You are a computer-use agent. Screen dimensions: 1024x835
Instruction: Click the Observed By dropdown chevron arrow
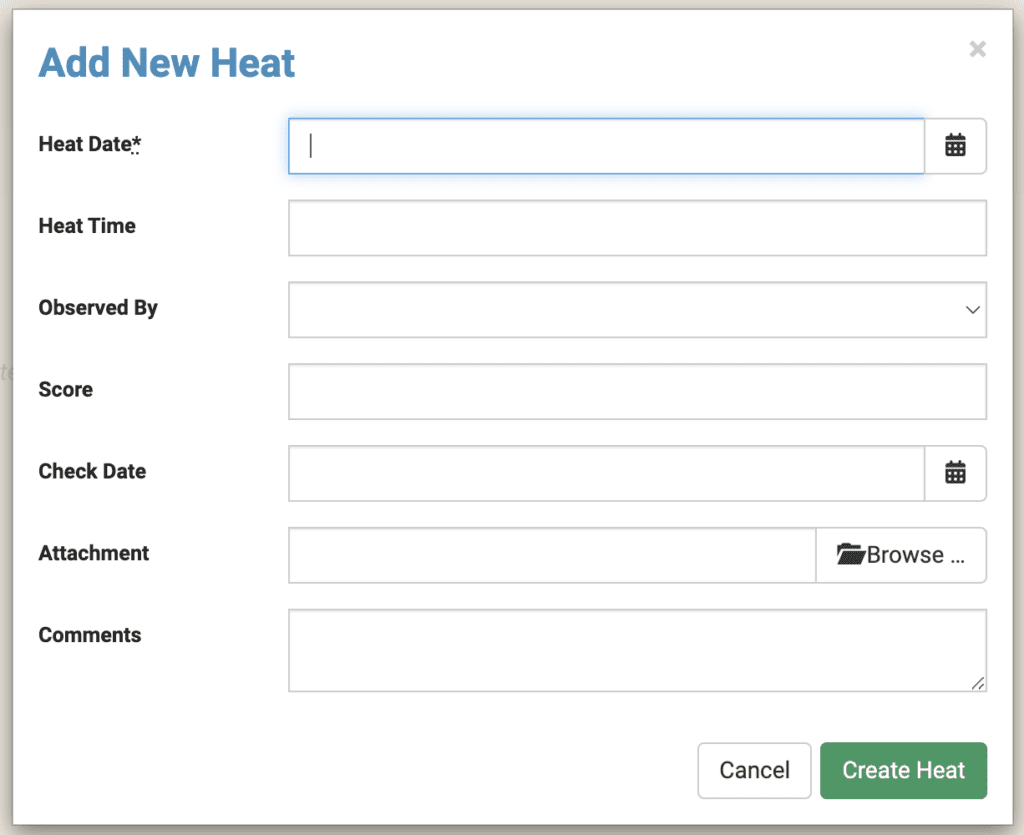pyautogui.click(x=971, y=310)
